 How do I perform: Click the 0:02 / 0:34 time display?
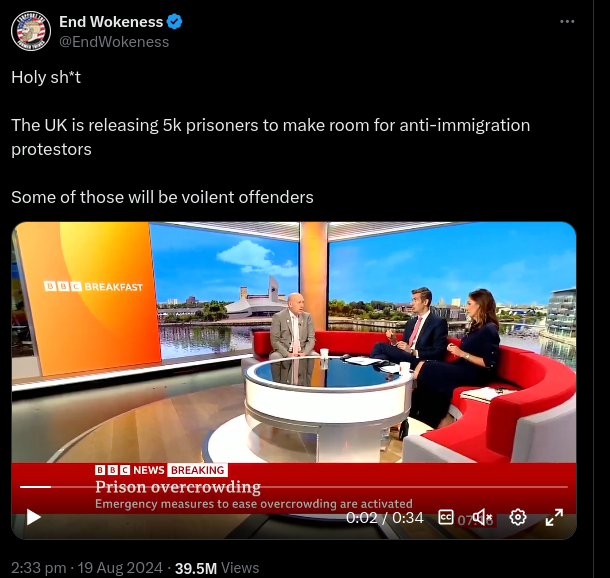[384, 518]
